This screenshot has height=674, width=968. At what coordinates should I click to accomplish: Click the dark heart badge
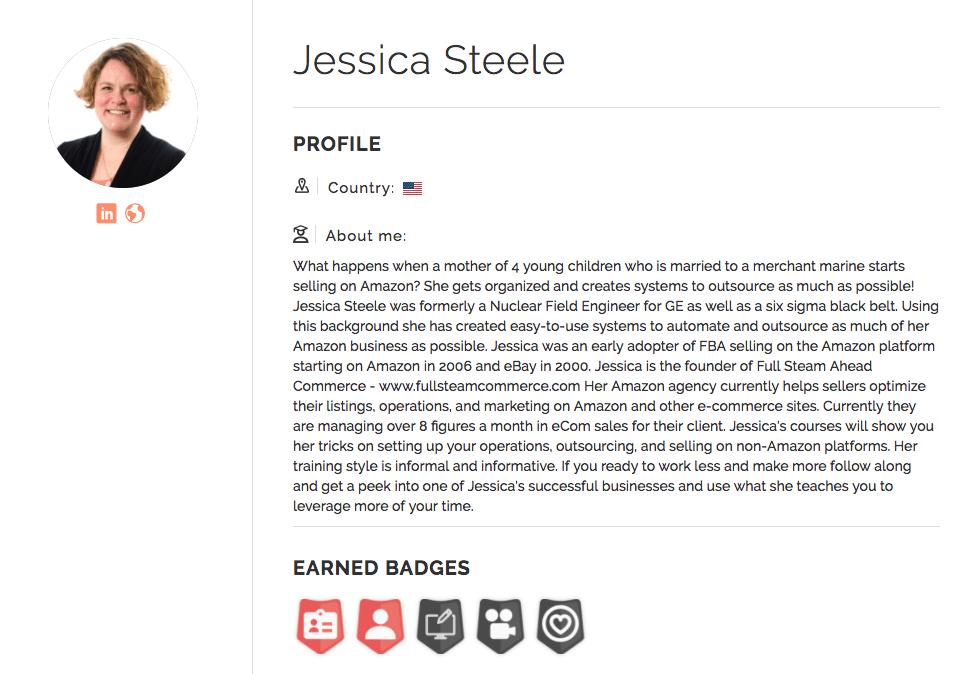click(x=560, y=625)
